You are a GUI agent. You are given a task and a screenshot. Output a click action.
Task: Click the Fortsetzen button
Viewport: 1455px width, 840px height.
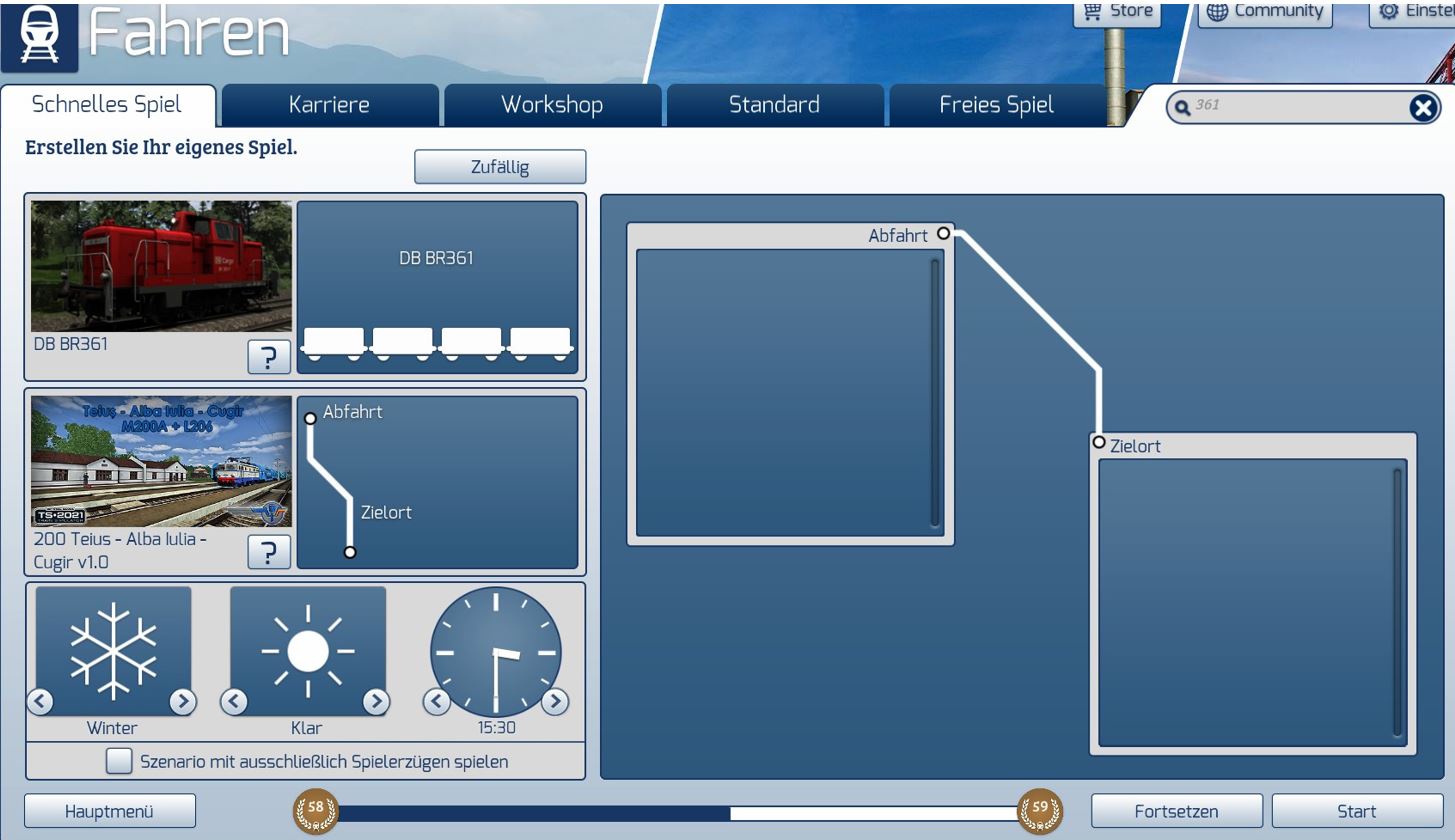(1176, 811)
